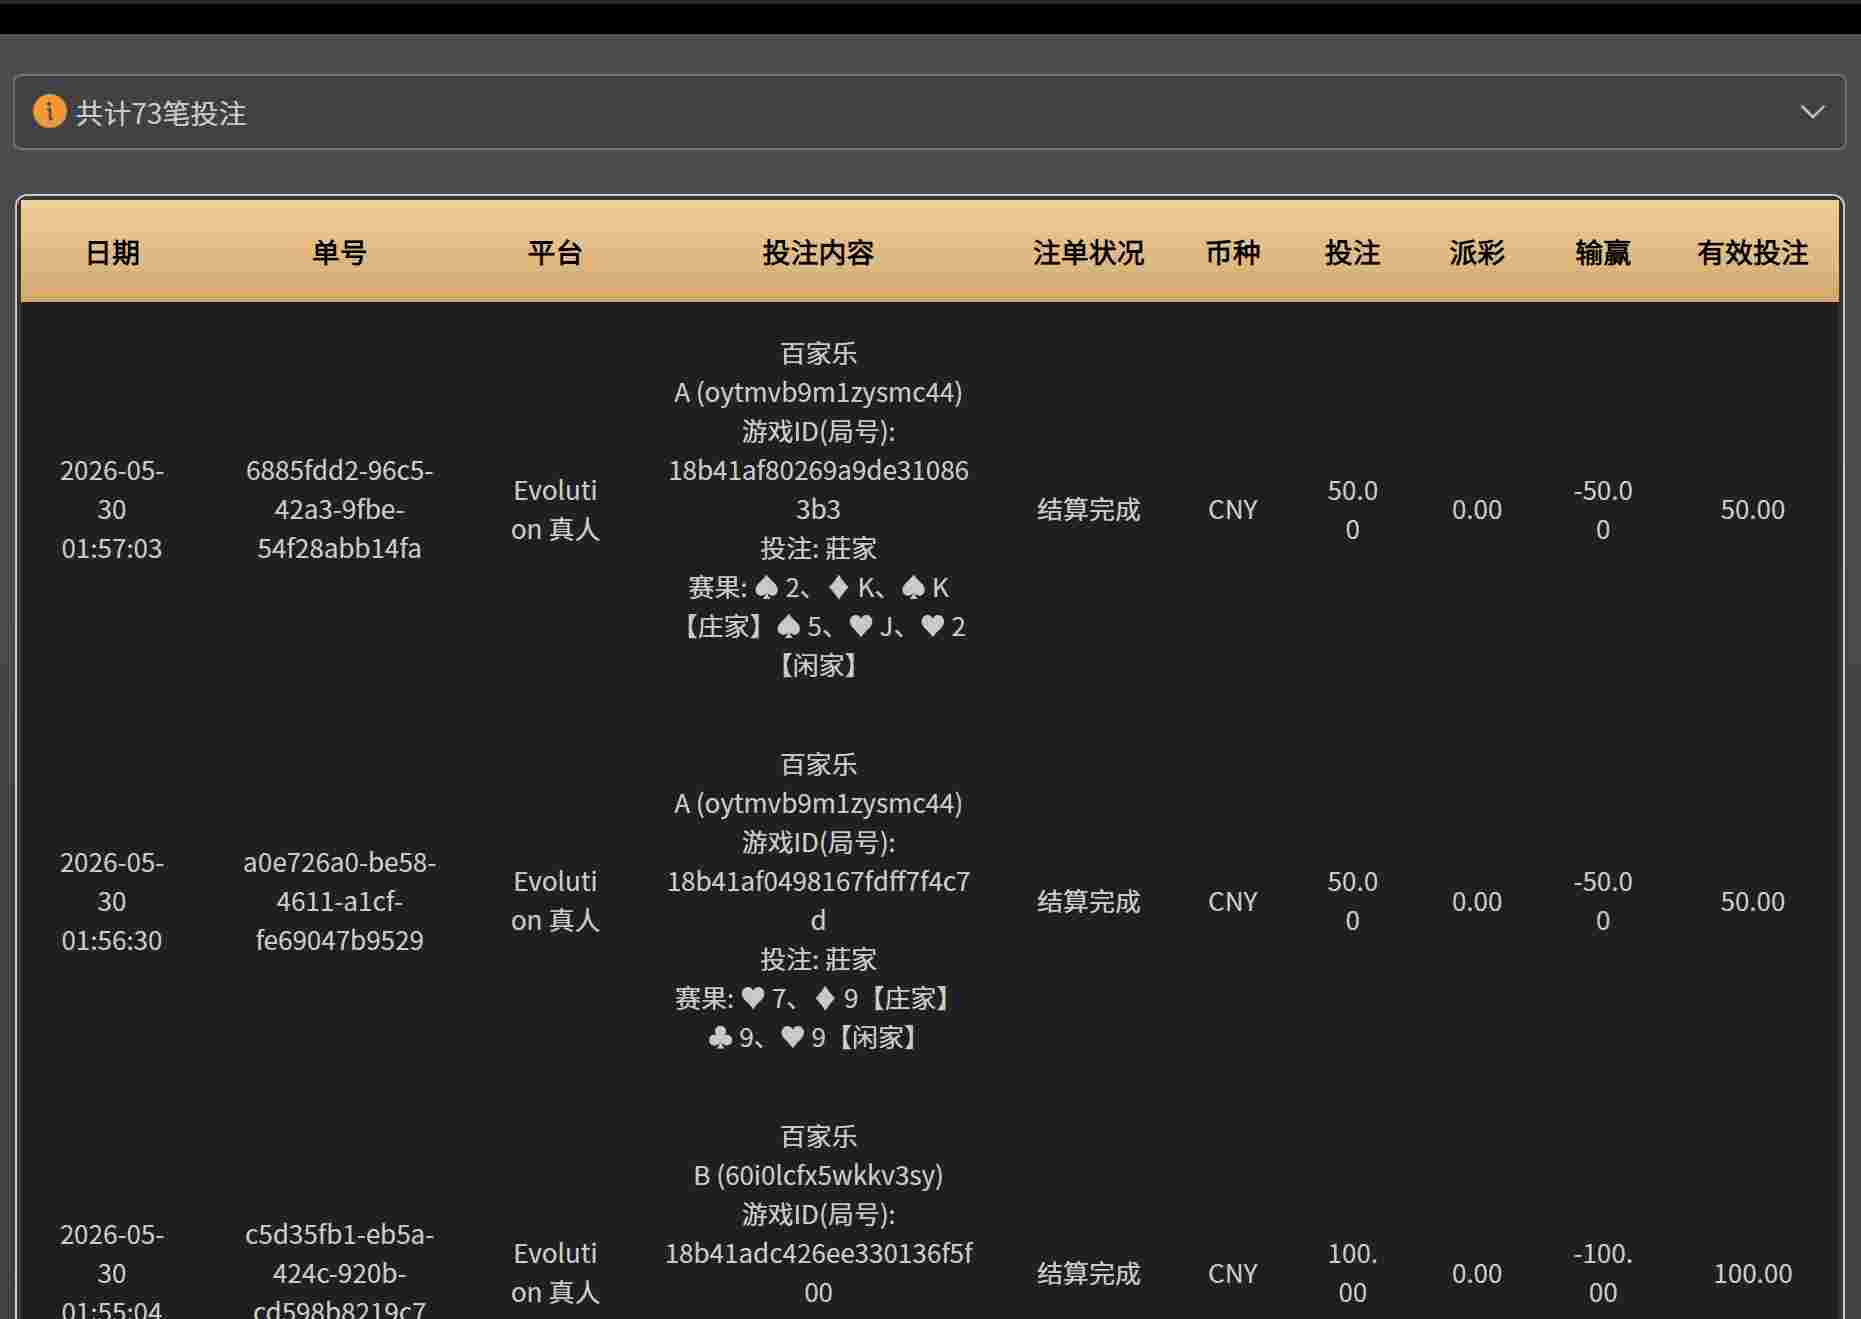This screenshot has width=1861, height=1319.
Task: Click payout 0.00 in the 01:56:30 row
Action: point(1477,901)
